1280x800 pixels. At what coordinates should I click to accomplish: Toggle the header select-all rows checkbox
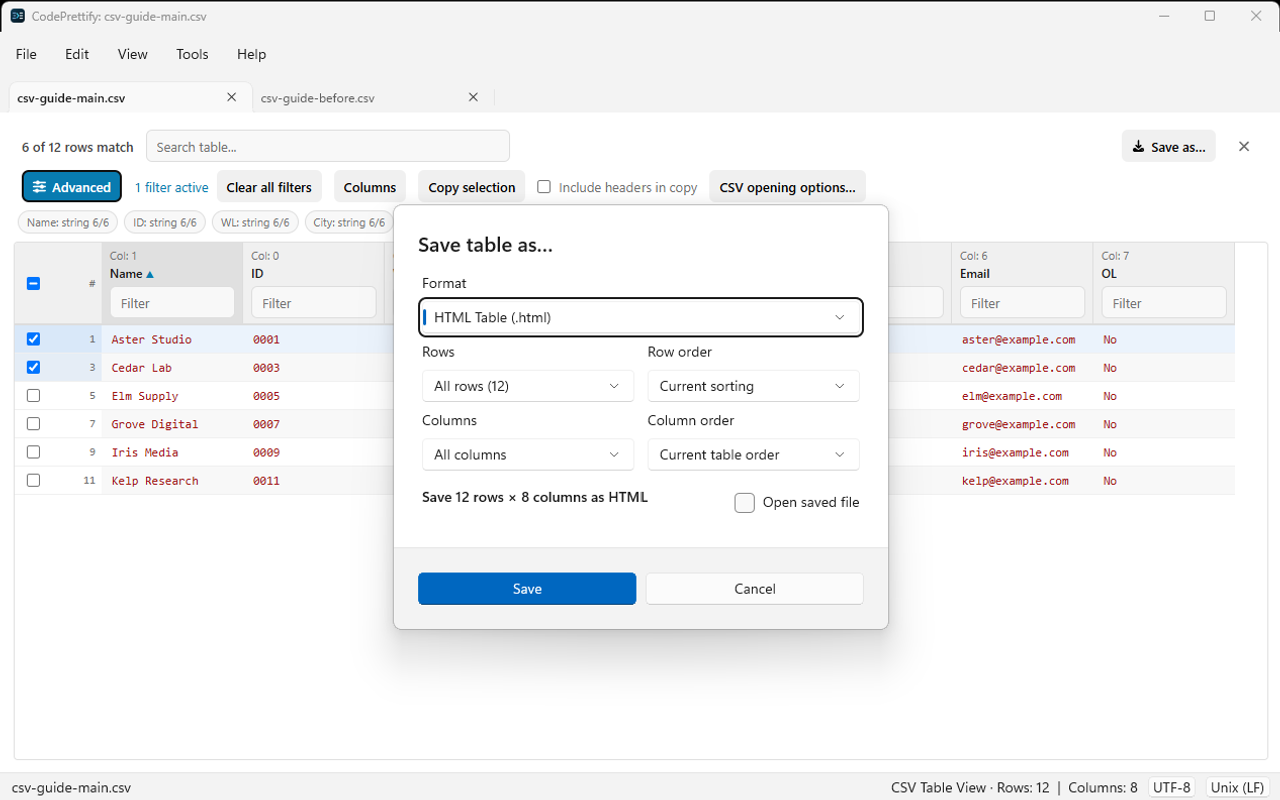pos(33,283)
